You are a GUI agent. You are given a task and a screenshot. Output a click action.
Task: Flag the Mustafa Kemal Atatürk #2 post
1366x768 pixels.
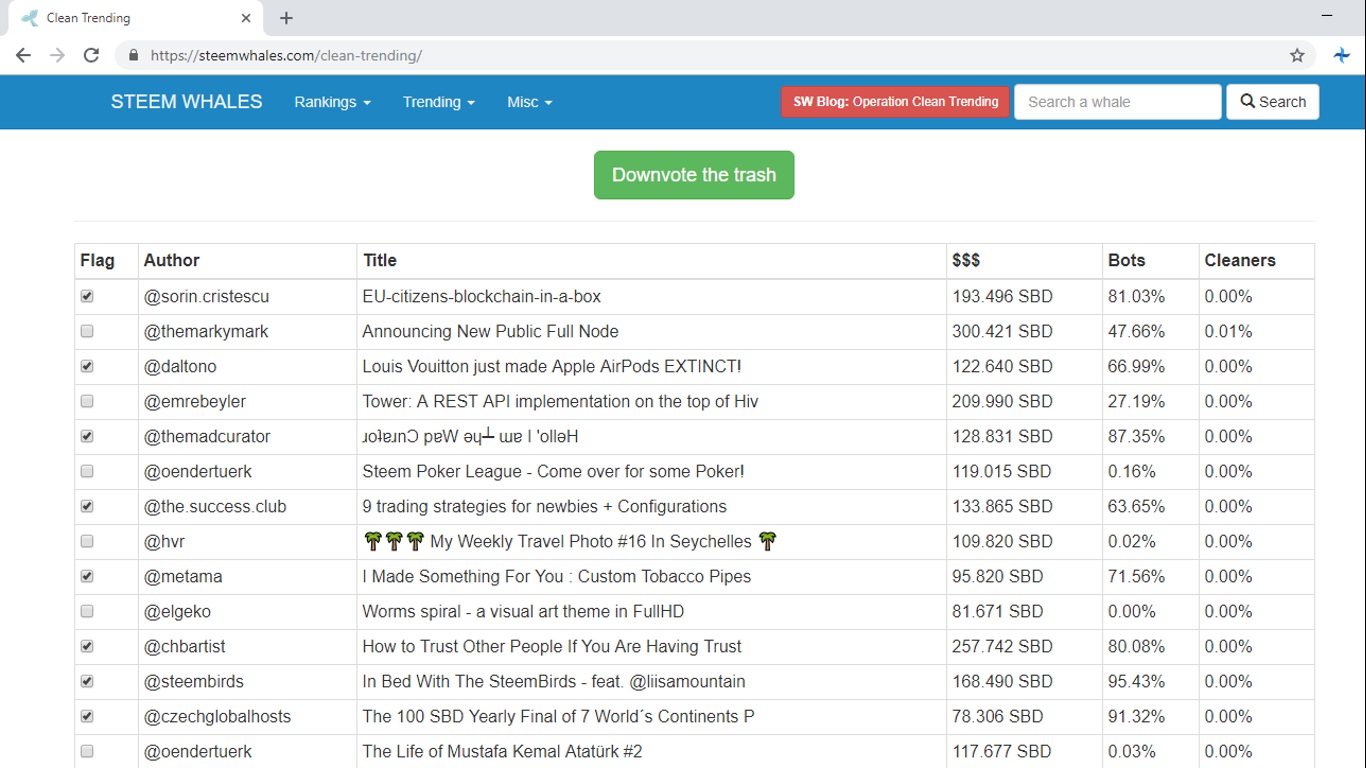[87, 751]
